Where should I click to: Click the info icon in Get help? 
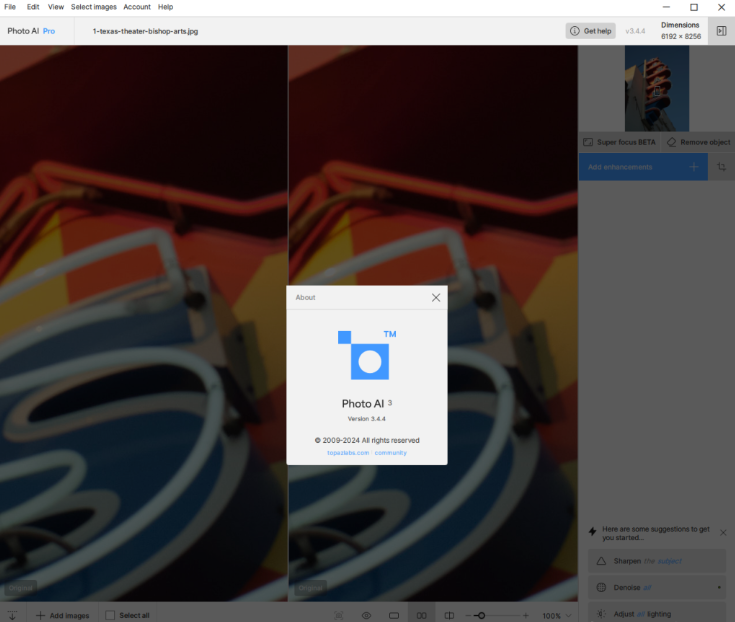tap(575, 31)
